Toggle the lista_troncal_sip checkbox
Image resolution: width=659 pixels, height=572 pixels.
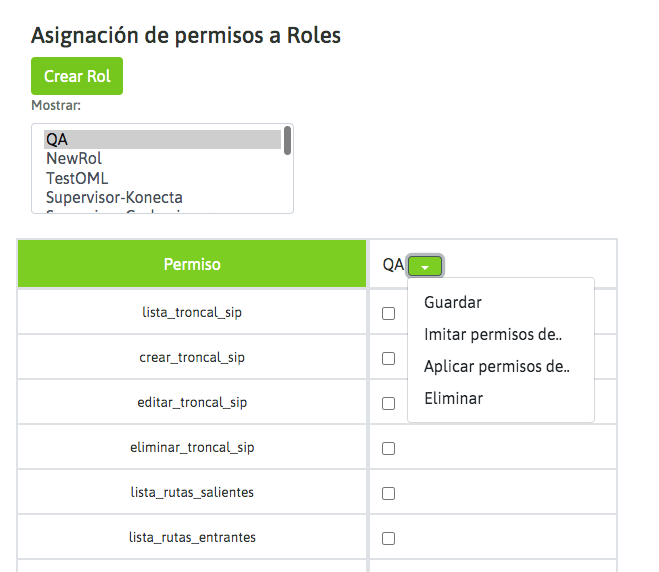[x=389, y=313]
